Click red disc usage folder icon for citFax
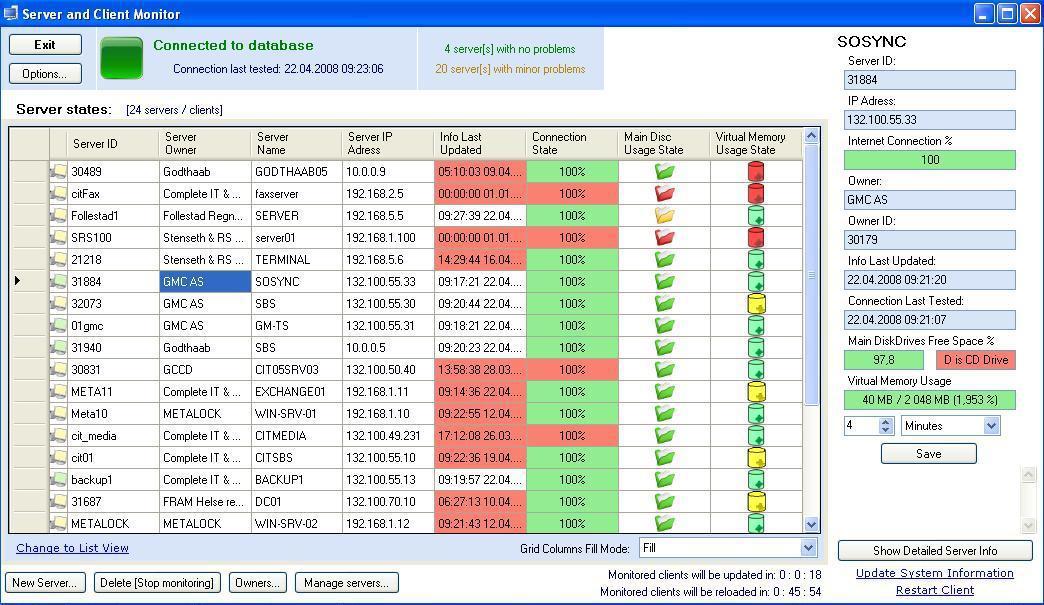This screenshot has width=1044, height=605. point(664,194)
